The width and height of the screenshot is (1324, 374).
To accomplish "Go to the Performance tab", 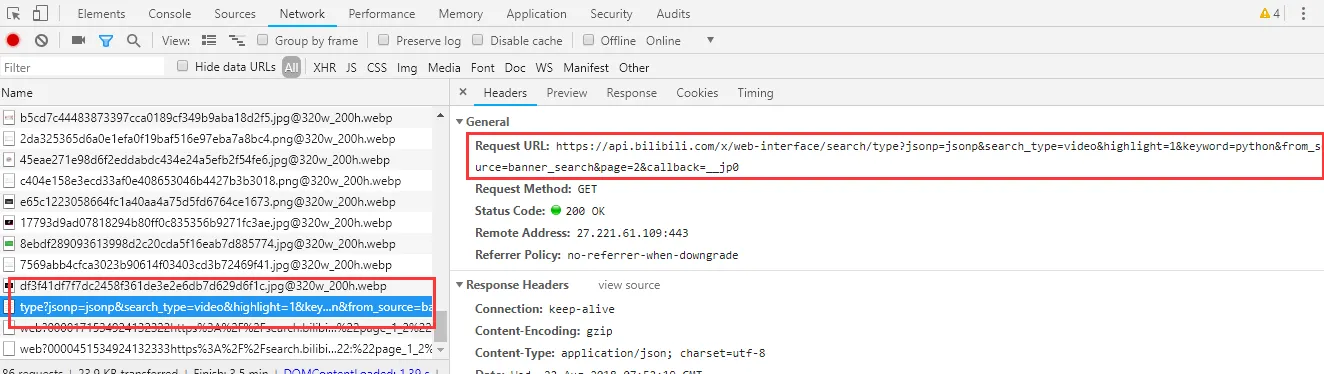I will click(x=382, y=14).
